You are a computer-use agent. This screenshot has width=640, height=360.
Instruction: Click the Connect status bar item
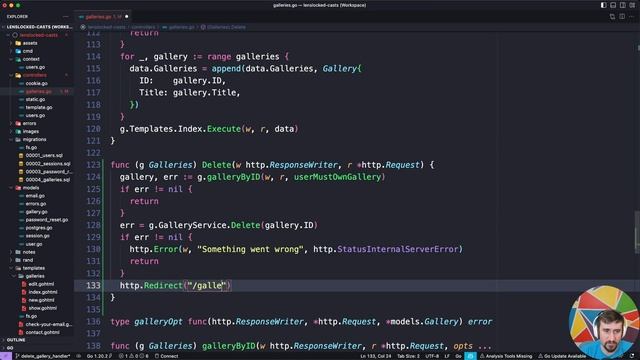167,356
